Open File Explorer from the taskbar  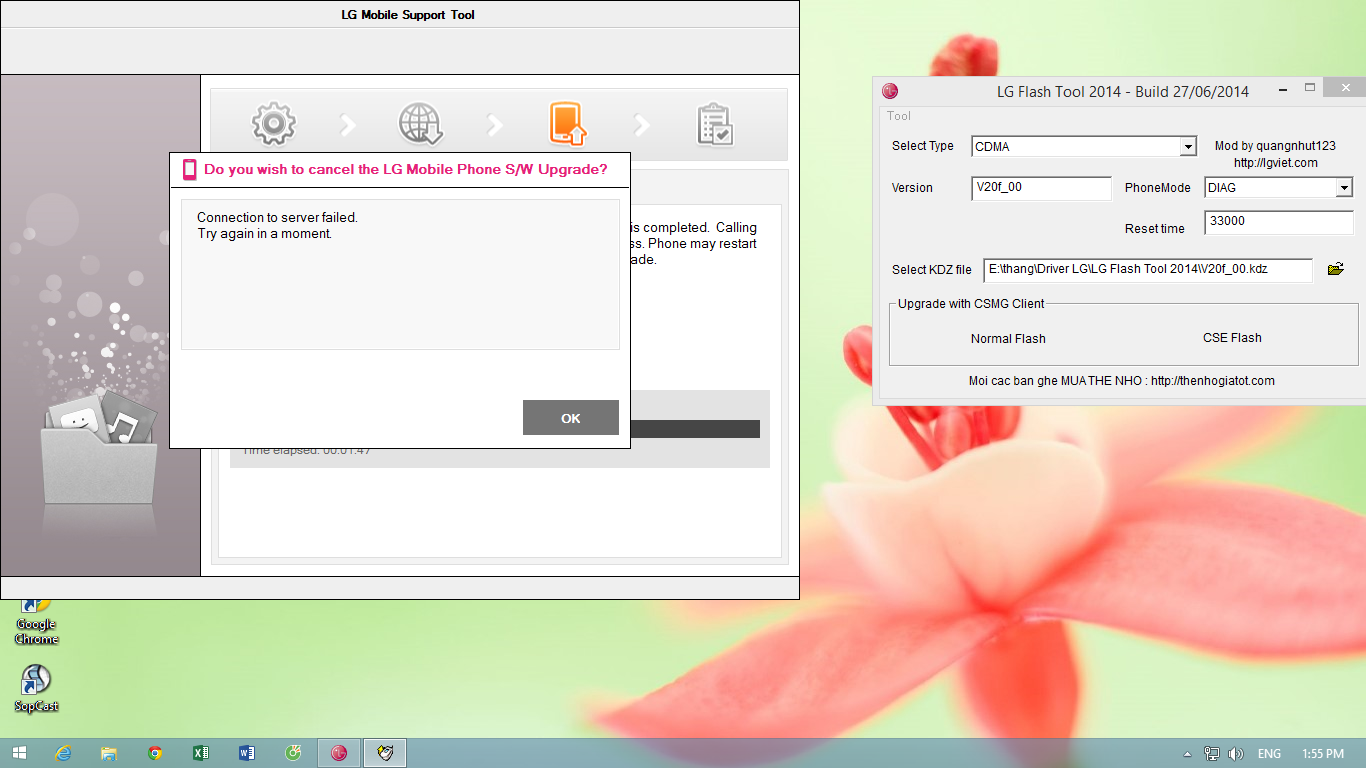coord(109,753)
